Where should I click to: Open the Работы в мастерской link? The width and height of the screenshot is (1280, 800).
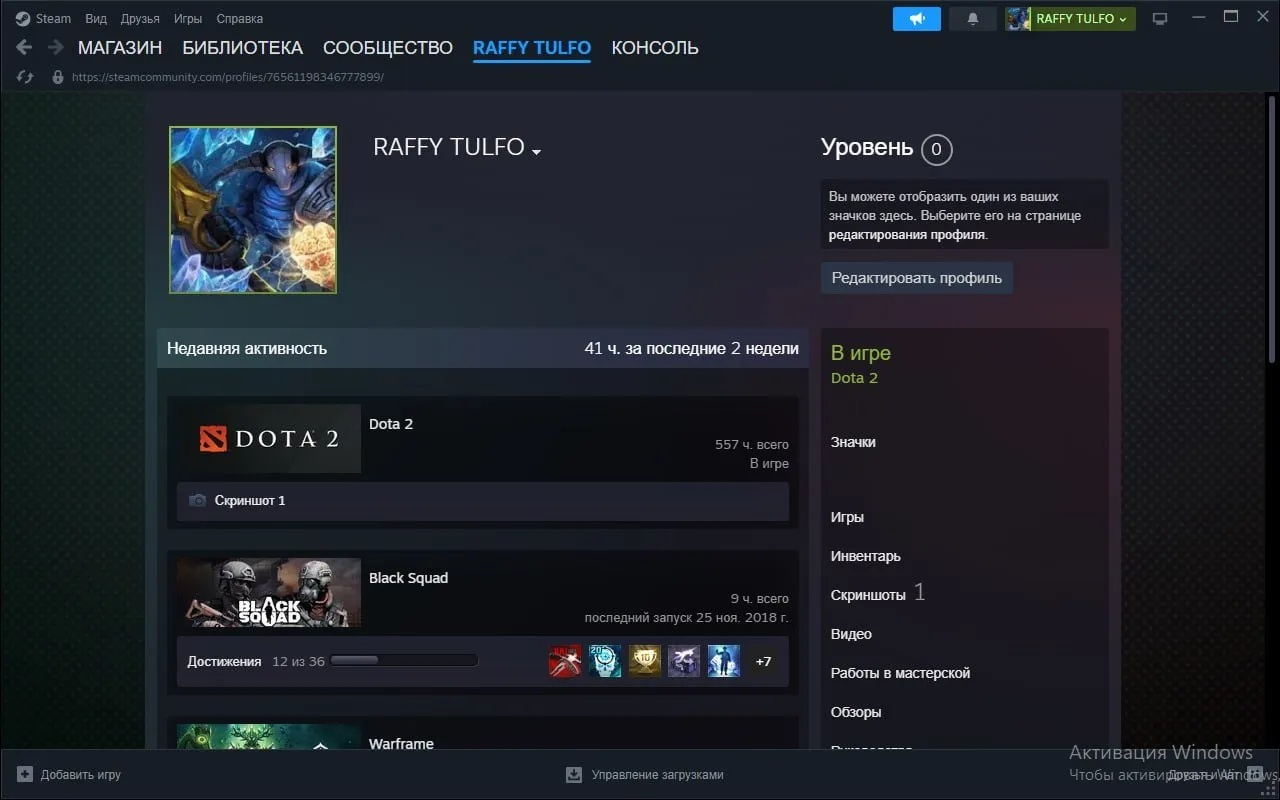coord(901,673)
